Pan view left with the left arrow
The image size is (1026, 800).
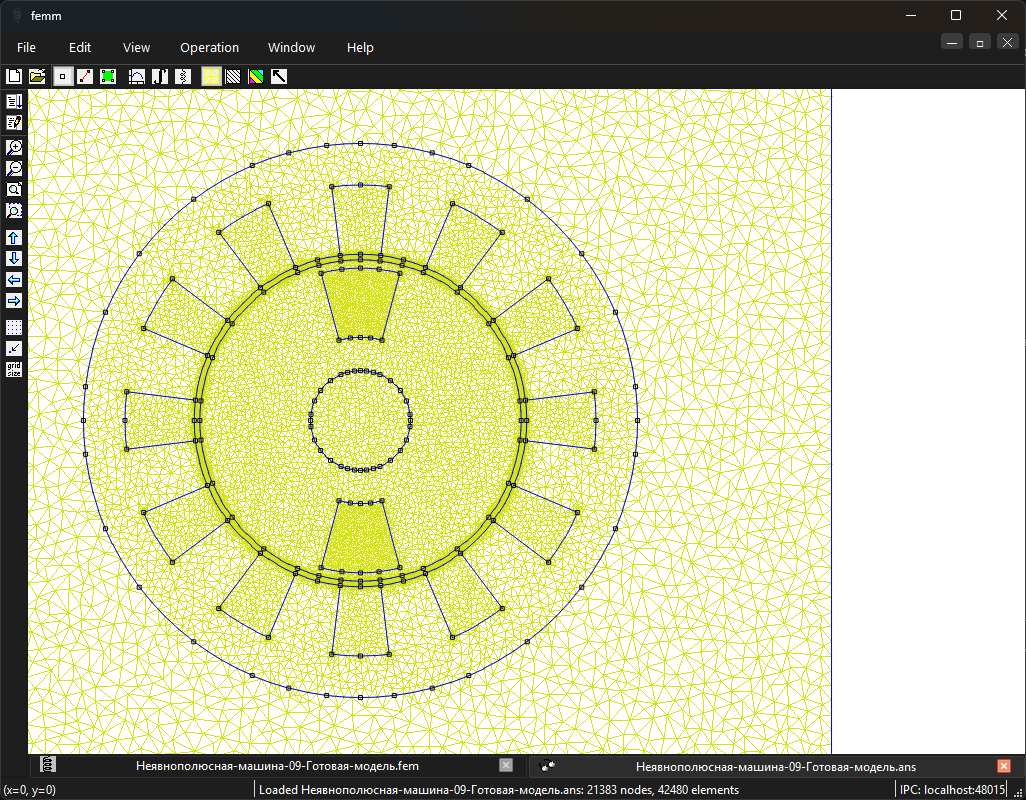(14, 279)
